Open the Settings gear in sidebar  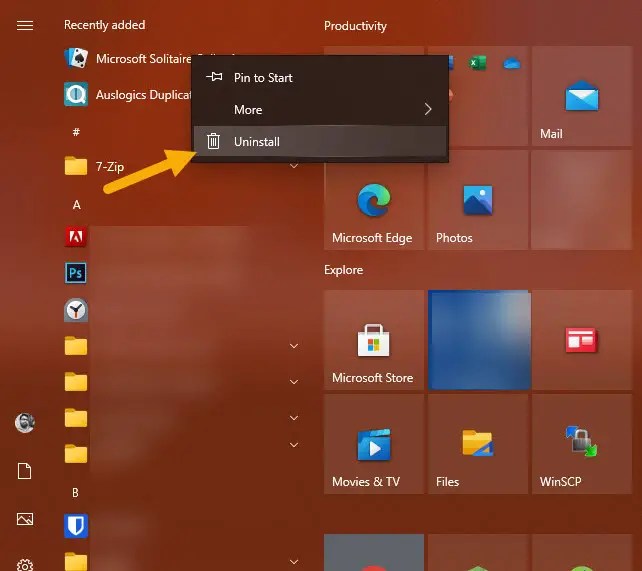click(25, 564)
